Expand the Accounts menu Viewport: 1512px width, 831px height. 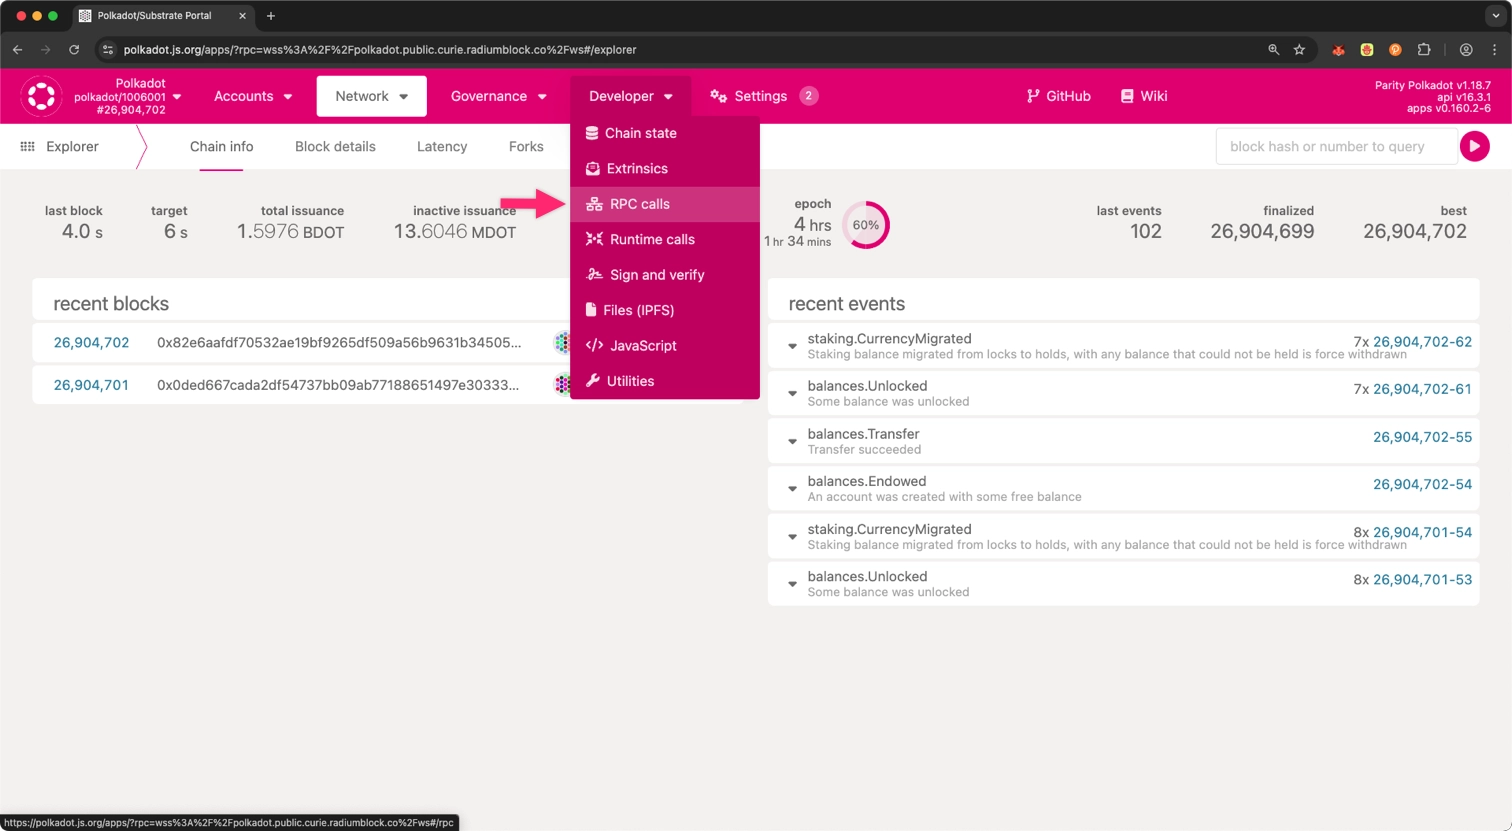pos(253,96)
